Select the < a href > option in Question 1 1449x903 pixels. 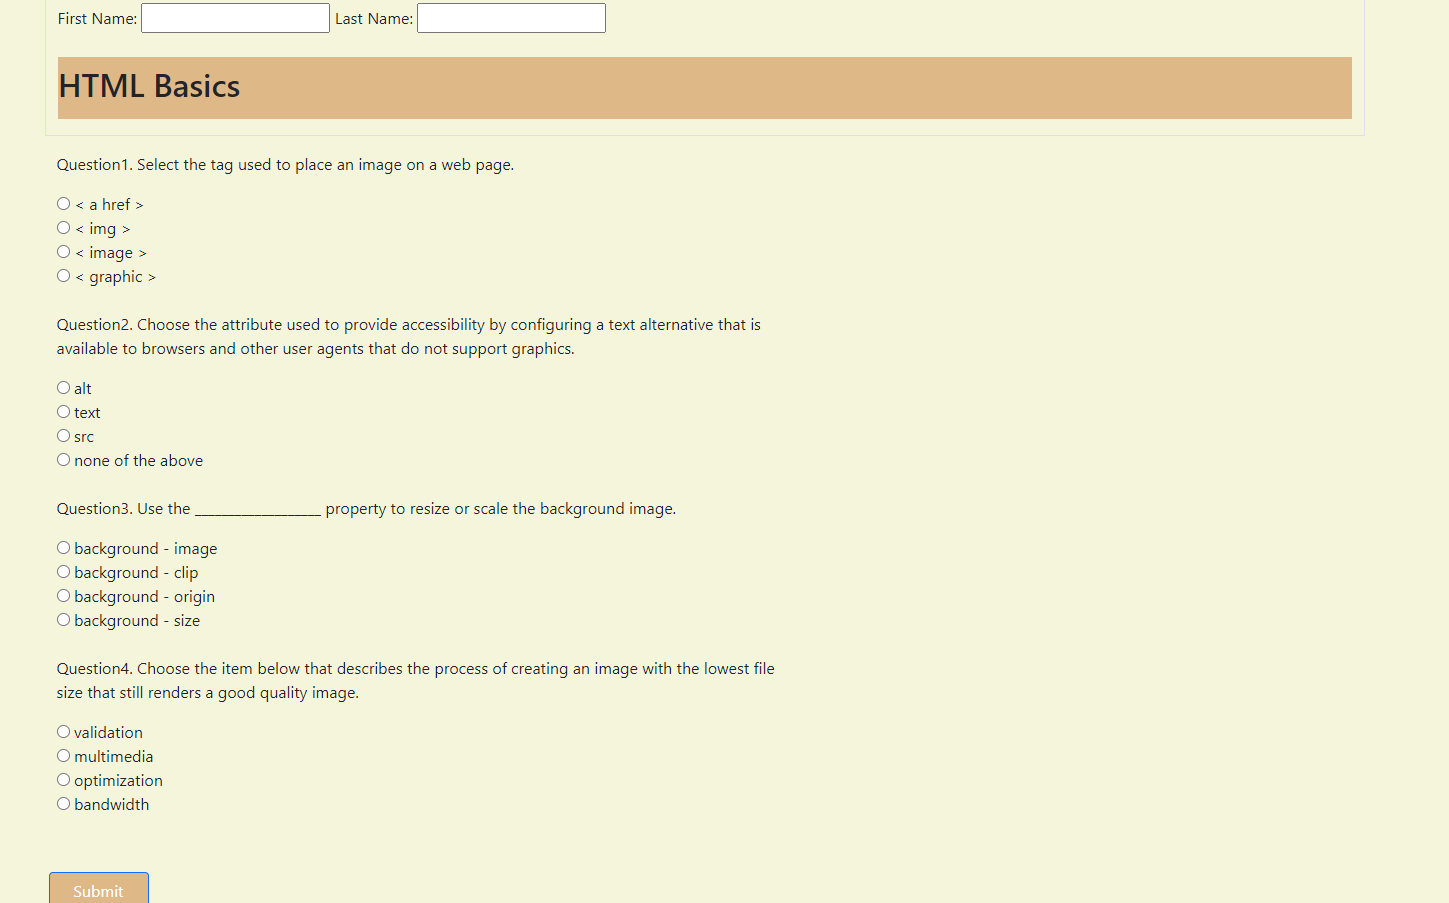pyautogui.click(x=63, y=203)
